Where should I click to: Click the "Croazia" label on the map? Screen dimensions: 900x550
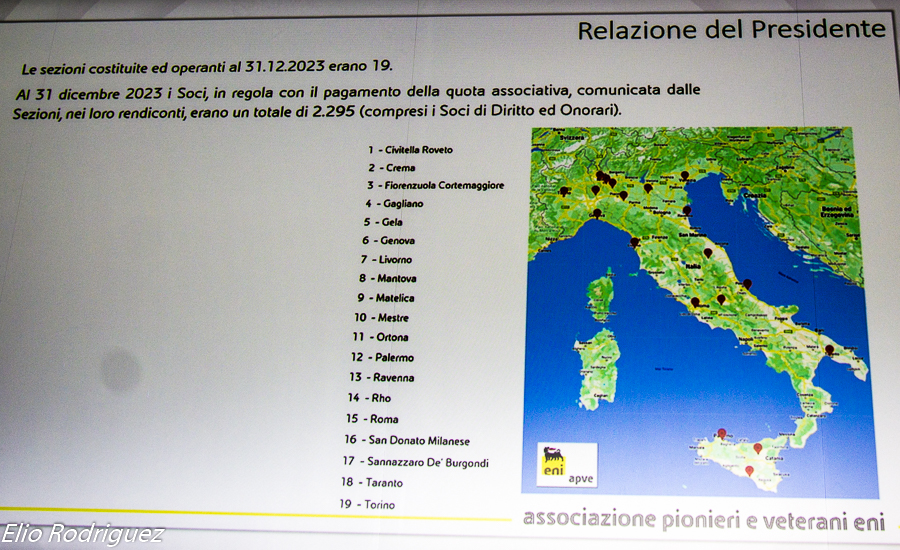(755, 195)
